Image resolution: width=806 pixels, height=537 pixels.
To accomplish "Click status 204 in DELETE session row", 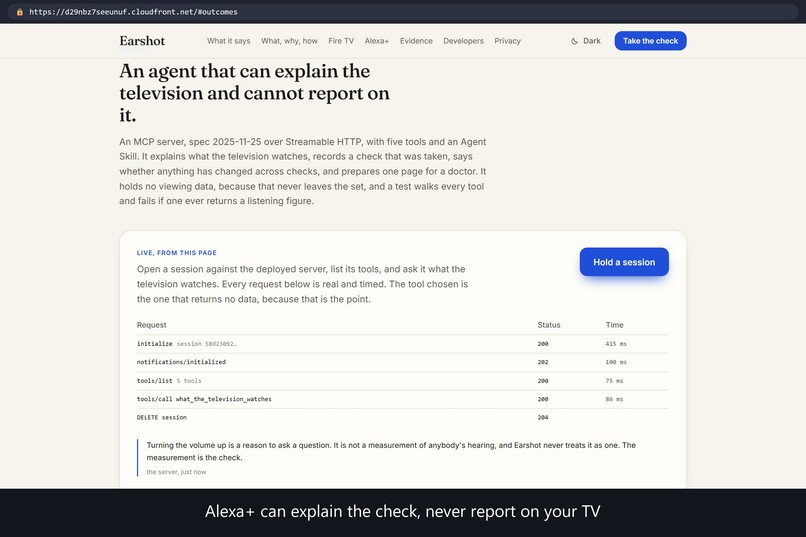I will tap(543, 418).
